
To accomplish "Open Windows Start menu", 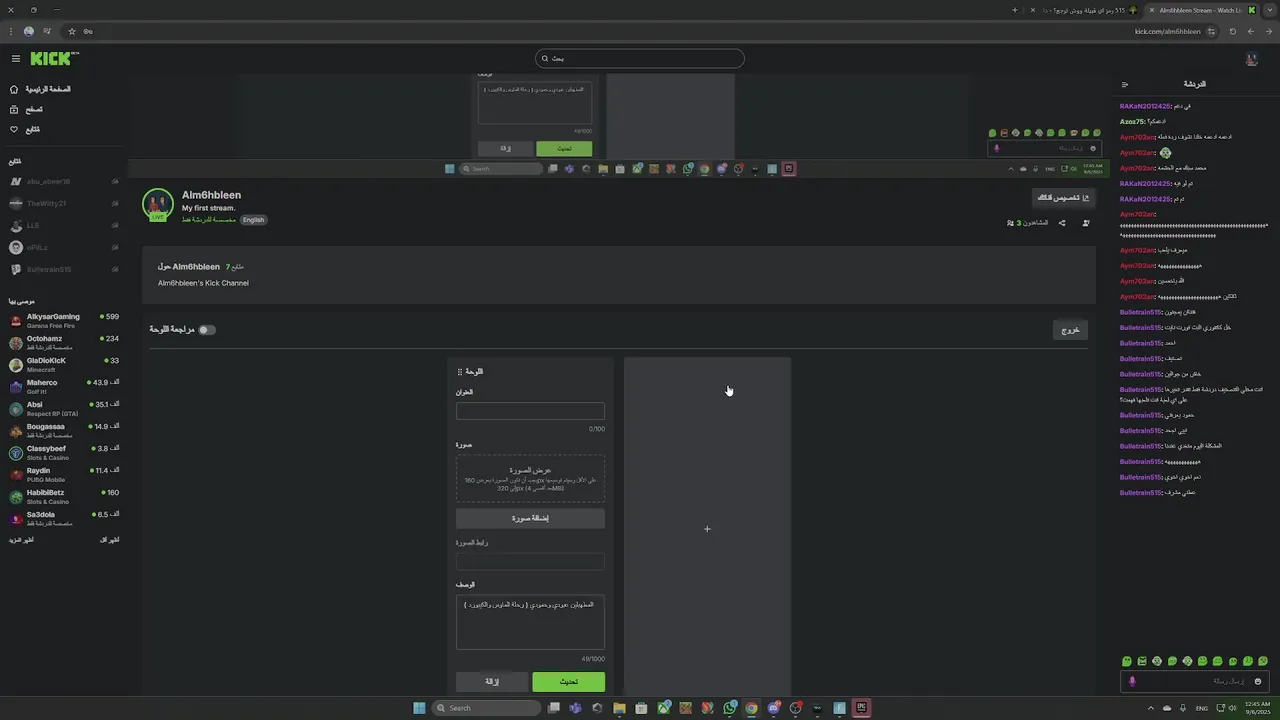I will [419, 708].
